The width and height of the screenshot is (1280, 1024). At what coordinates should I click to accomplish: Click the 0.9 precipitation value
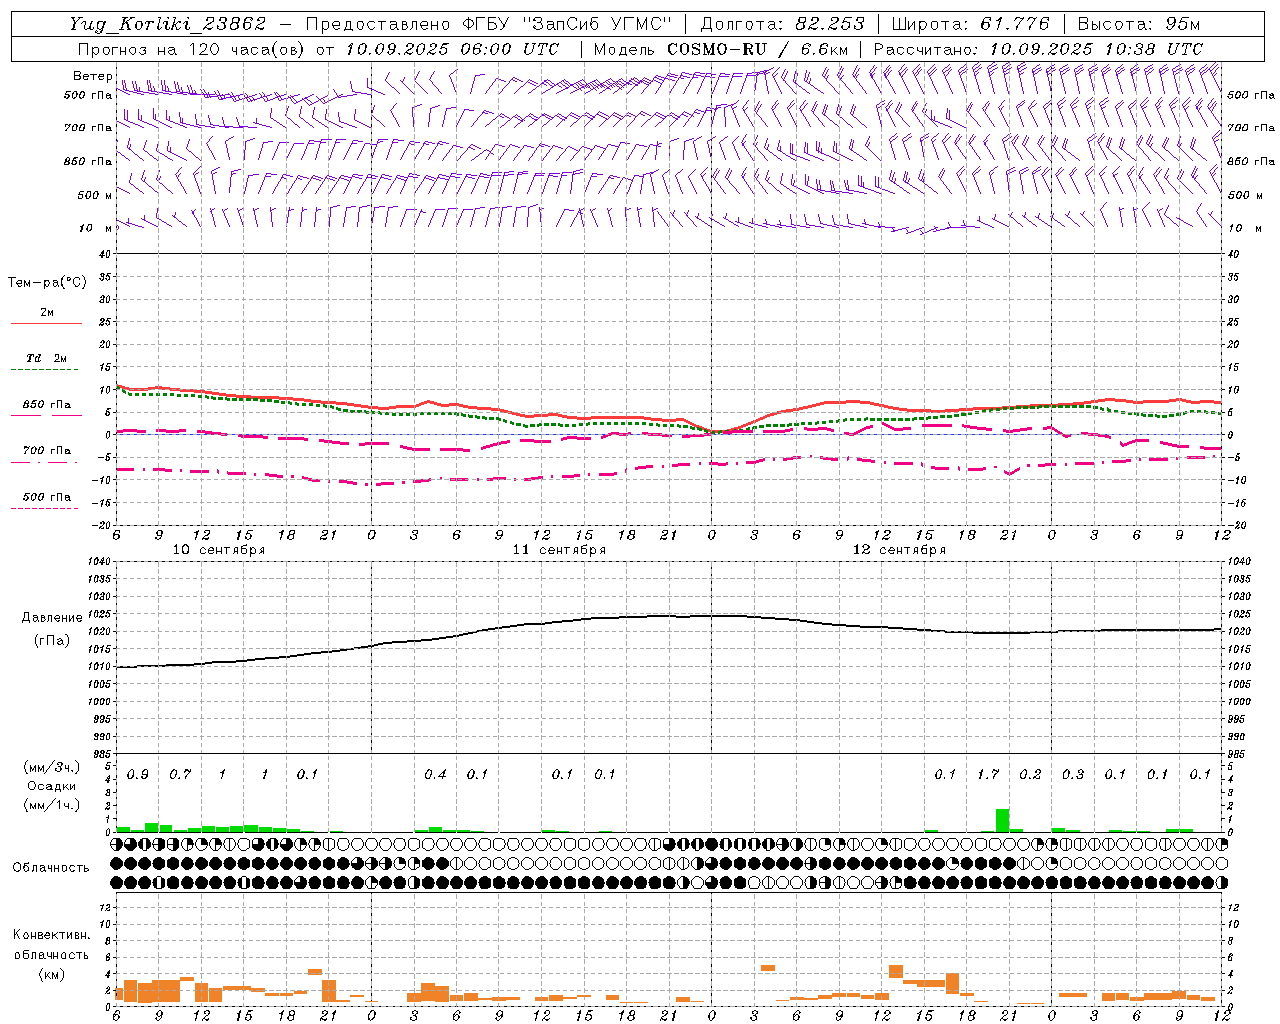tap(138, 775)
